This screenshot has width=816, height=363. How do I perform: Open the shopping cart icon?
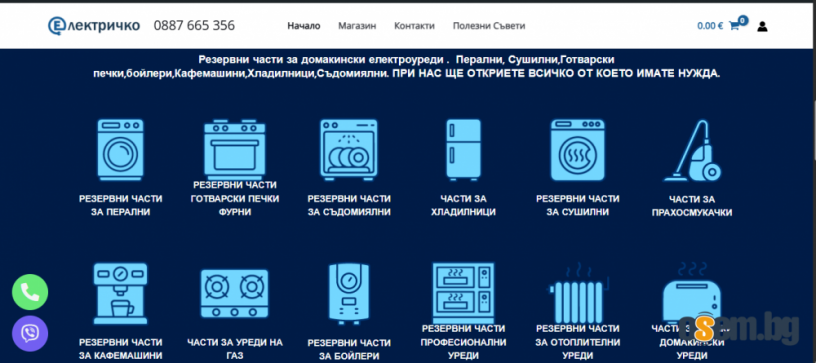[734, 26]
